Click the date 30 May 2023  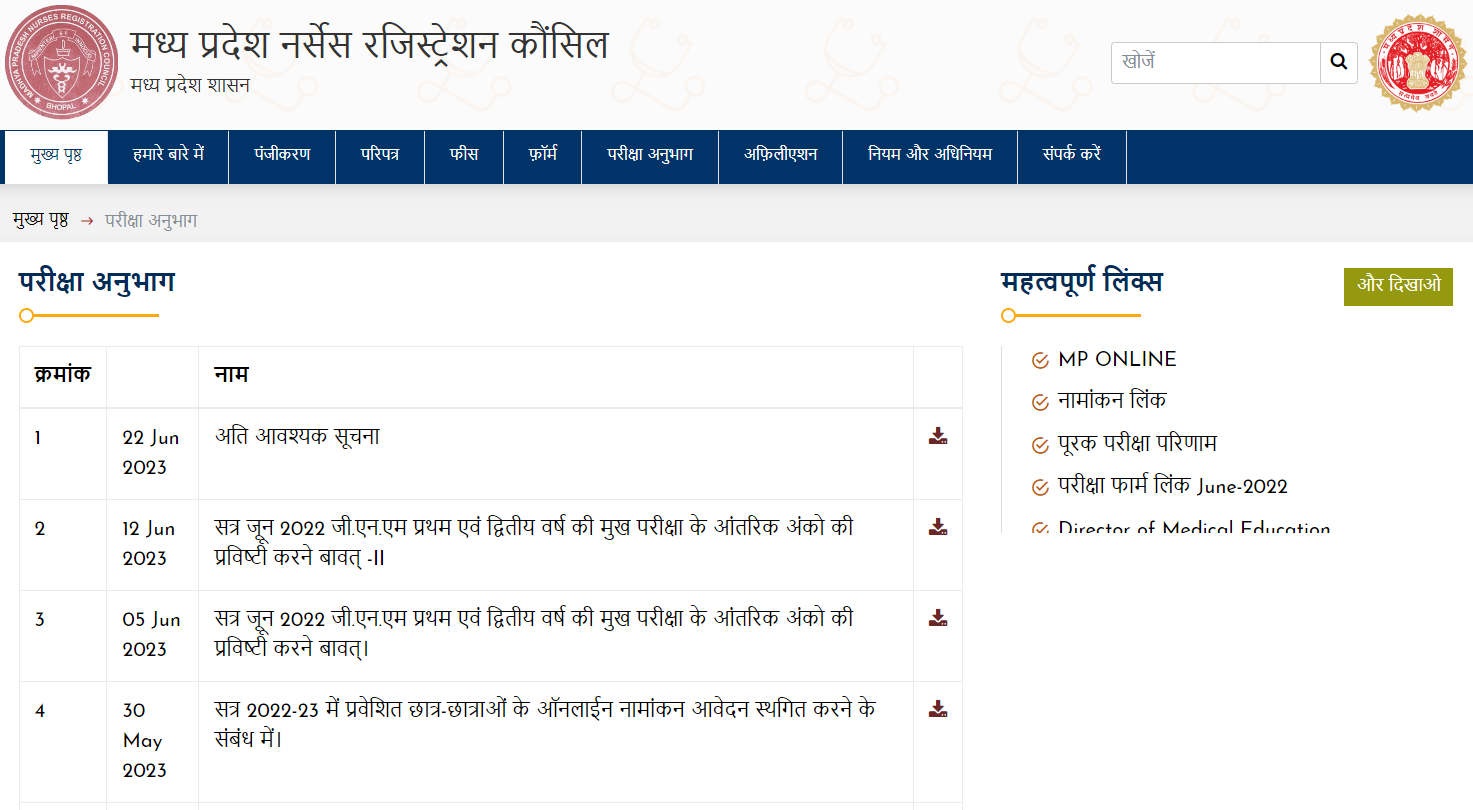[x=146, y=741]
